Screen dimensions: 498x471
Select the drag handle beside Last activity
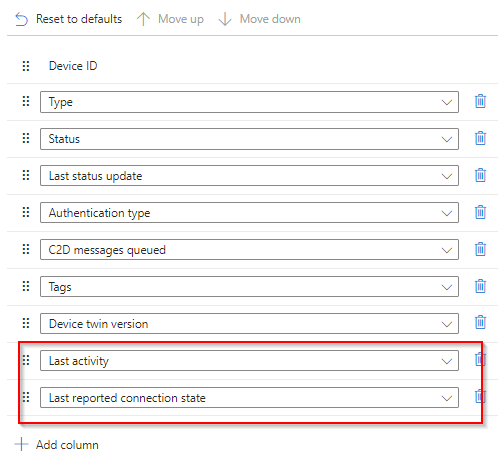(x=26, y=360)
